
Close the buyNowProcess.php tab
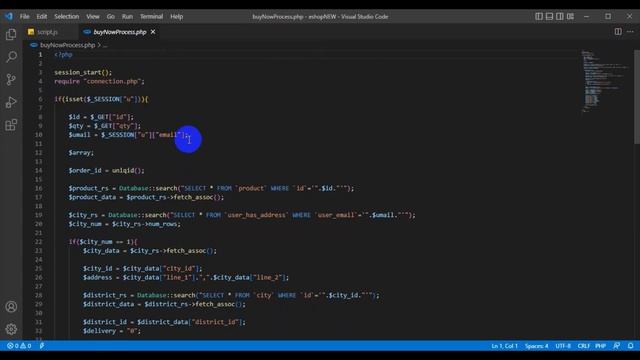(153, 32)
